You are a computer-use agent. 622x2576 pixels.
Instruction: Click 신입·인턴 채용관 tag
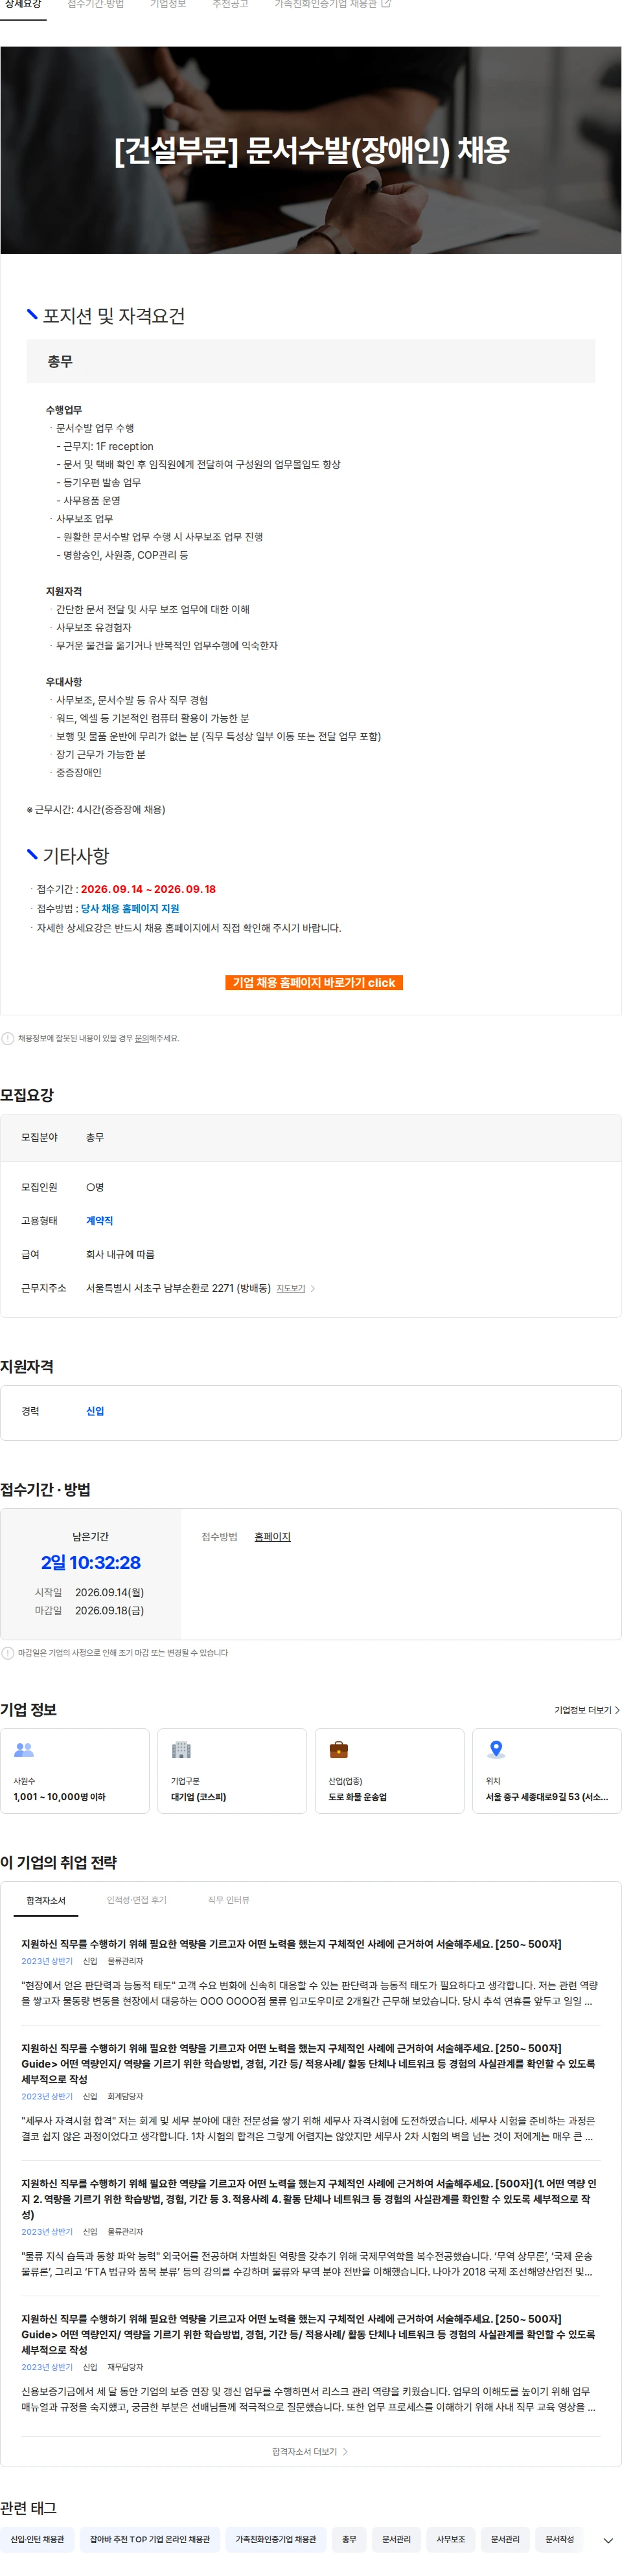click(37, 2539)
